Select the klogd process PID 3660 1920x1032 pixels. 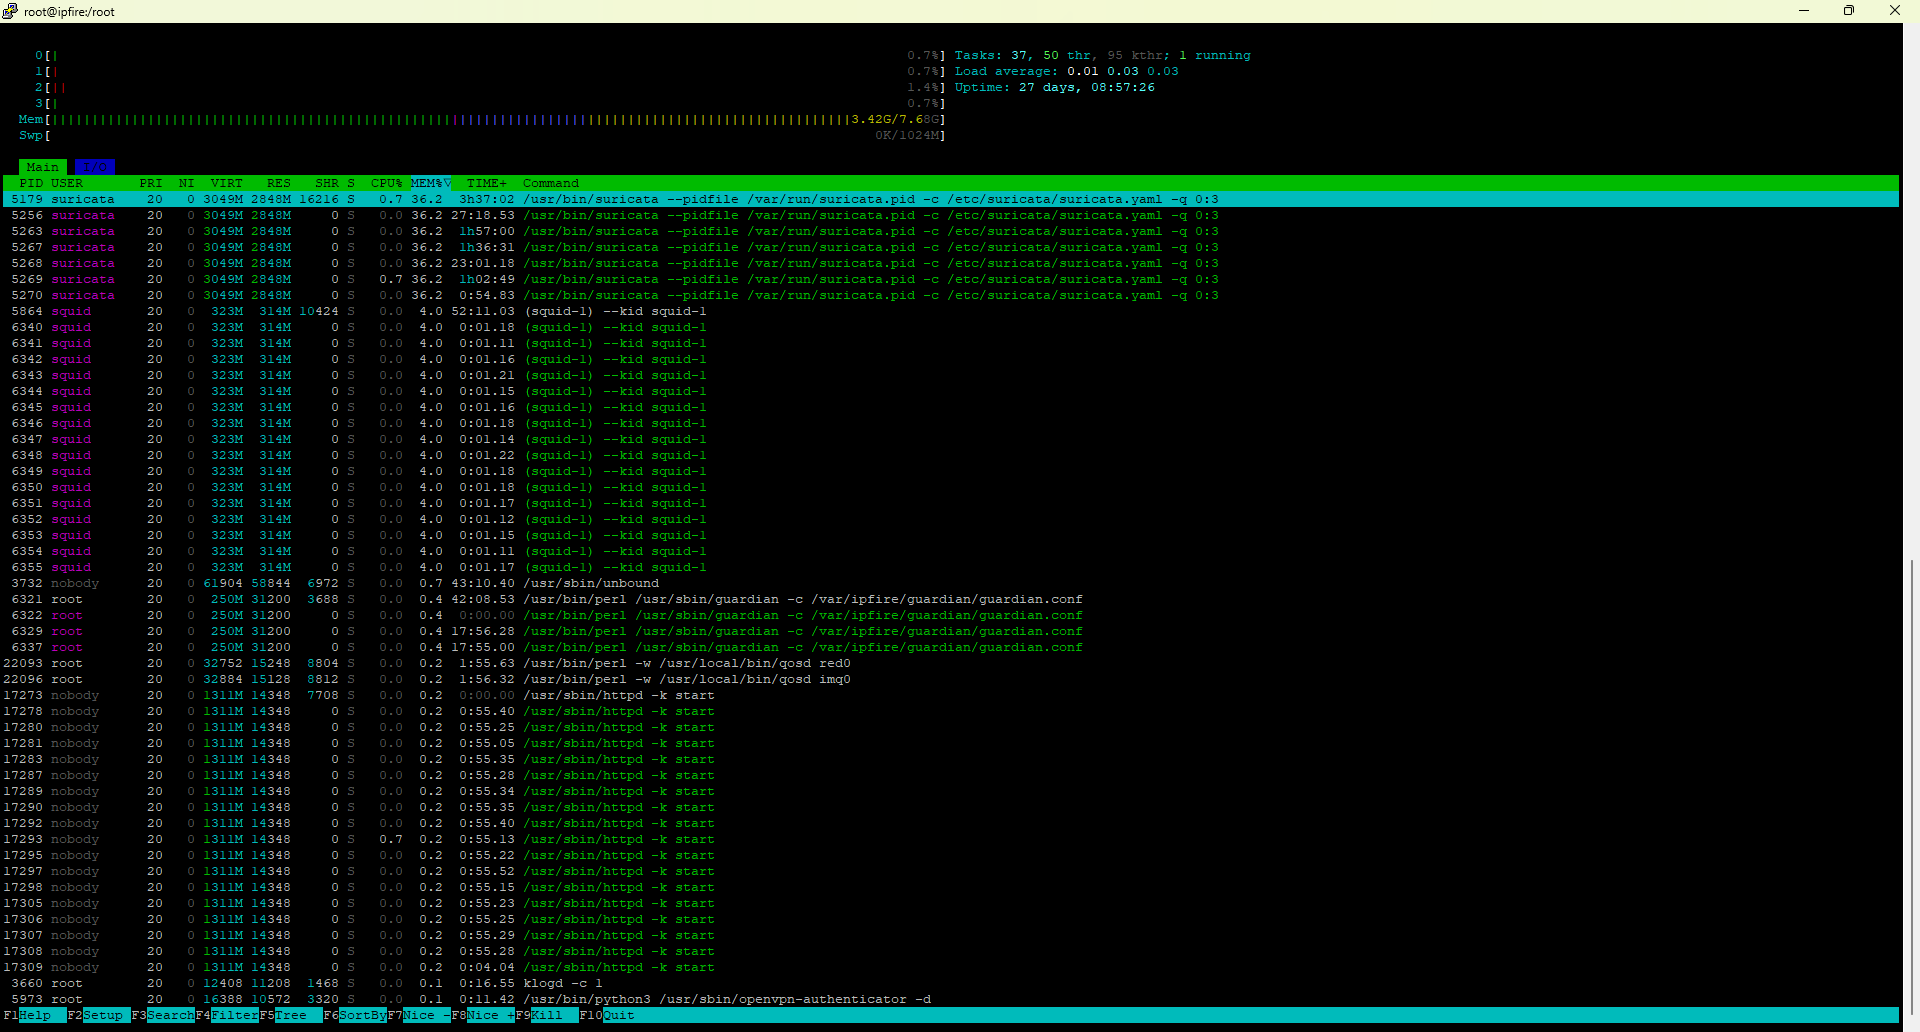(950, 983)
